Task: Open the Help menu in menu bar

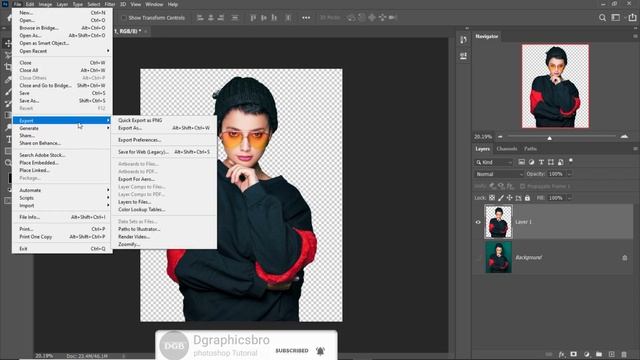Action: pos(173,4)
